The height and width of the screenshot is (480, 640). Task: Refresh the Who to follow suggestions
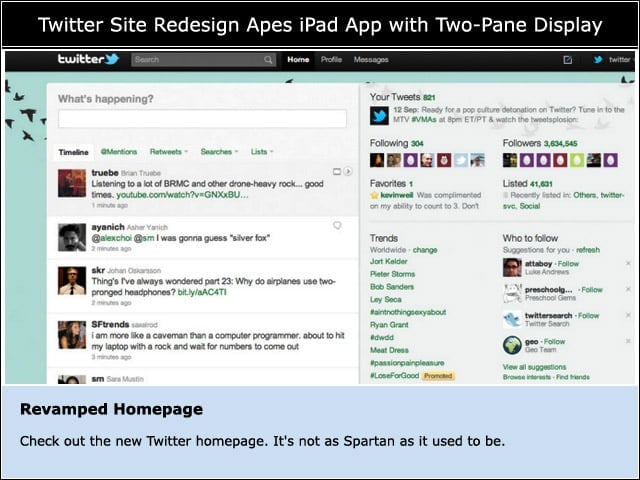pyautogui.click(x=588, y=250)
